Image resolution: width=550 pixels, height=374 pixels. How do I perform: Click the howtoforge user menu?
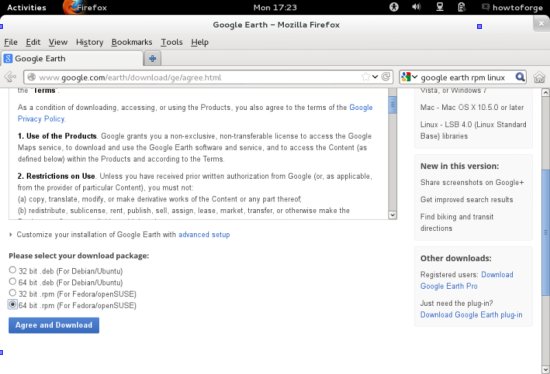(x=513, y=7)
